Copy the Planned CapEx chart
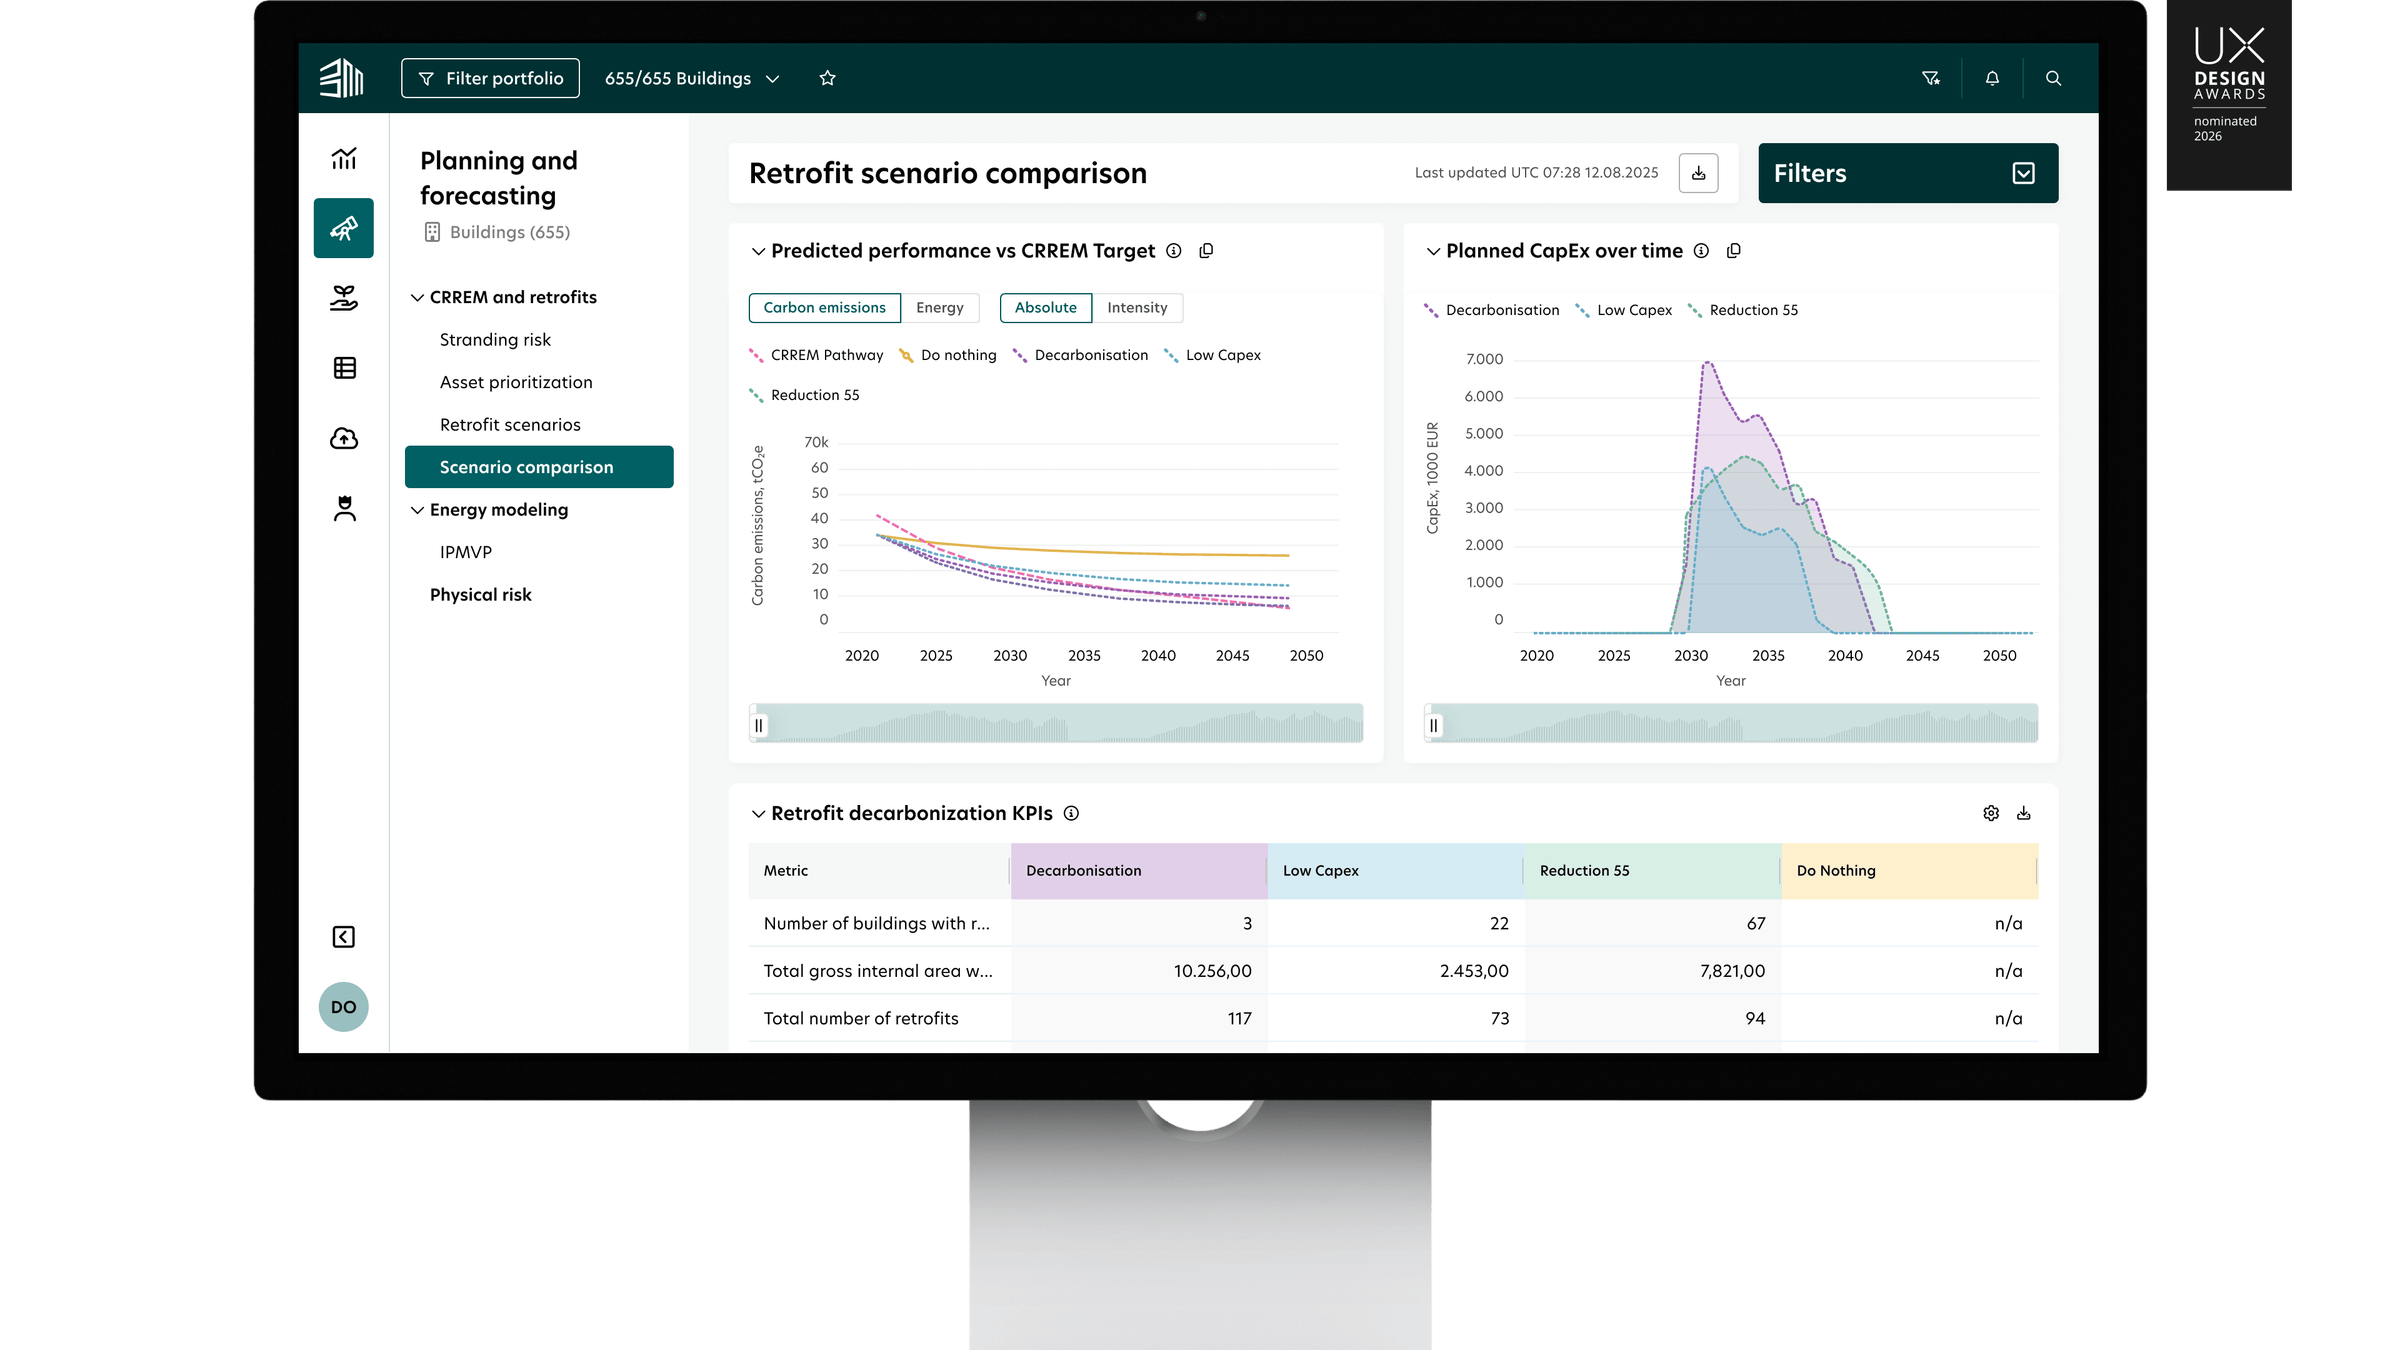The width and height of the screenshot is (2400, 1350). coord(1734,251)
